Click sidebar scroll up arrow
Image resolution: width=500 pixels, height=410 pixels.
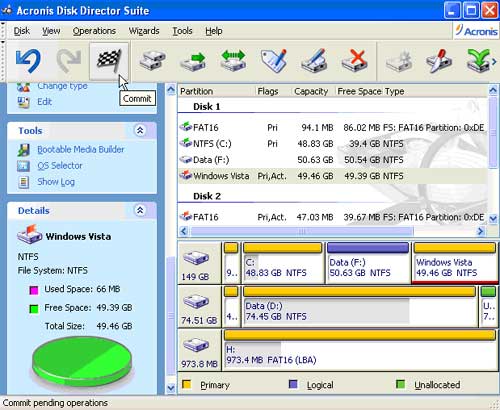tap(171, 89)
